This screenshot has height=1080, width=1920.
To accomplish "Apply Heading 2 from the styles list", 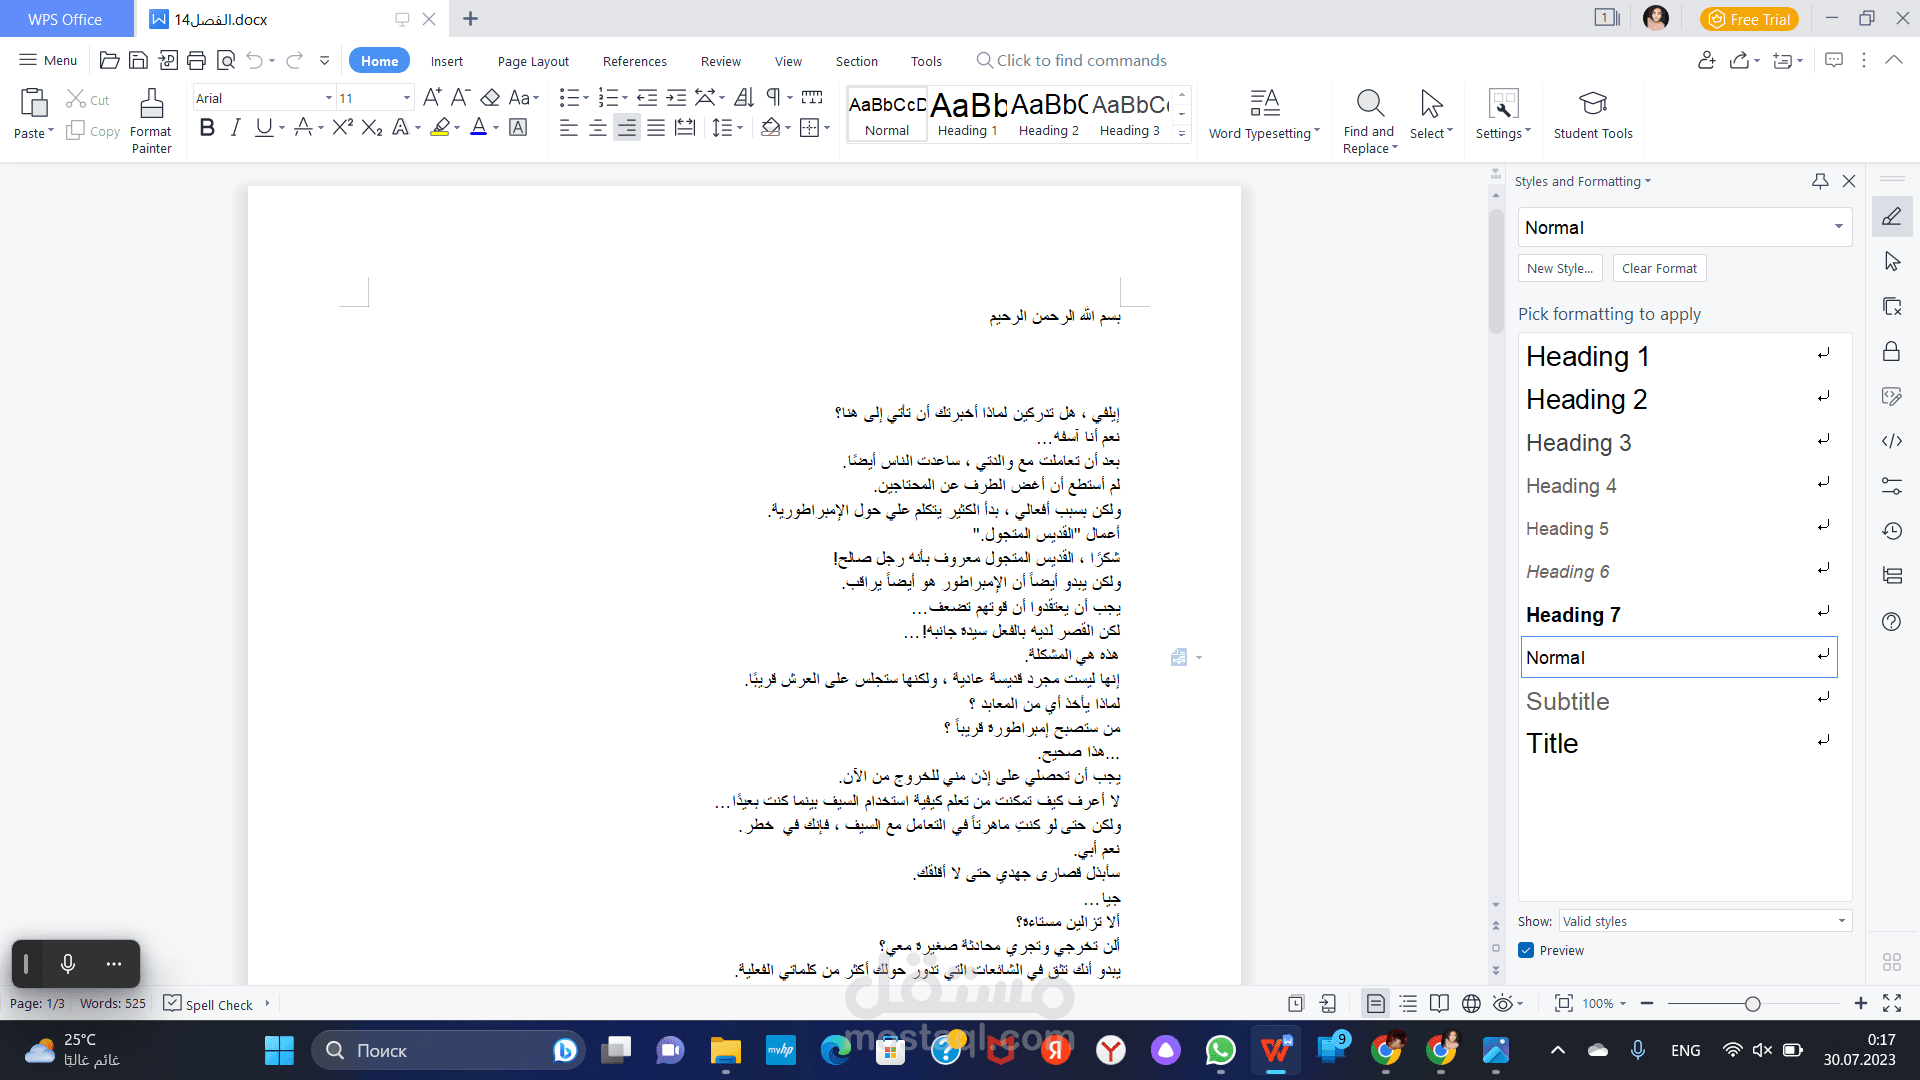I will [1586, 399].
